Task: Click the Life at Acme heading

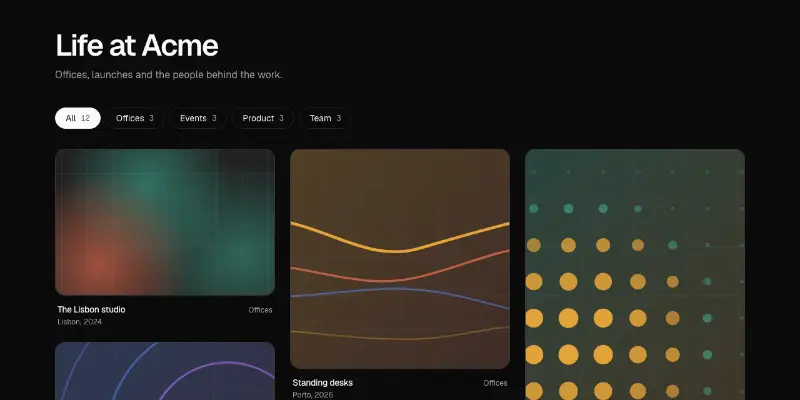Action: [137, 45]
